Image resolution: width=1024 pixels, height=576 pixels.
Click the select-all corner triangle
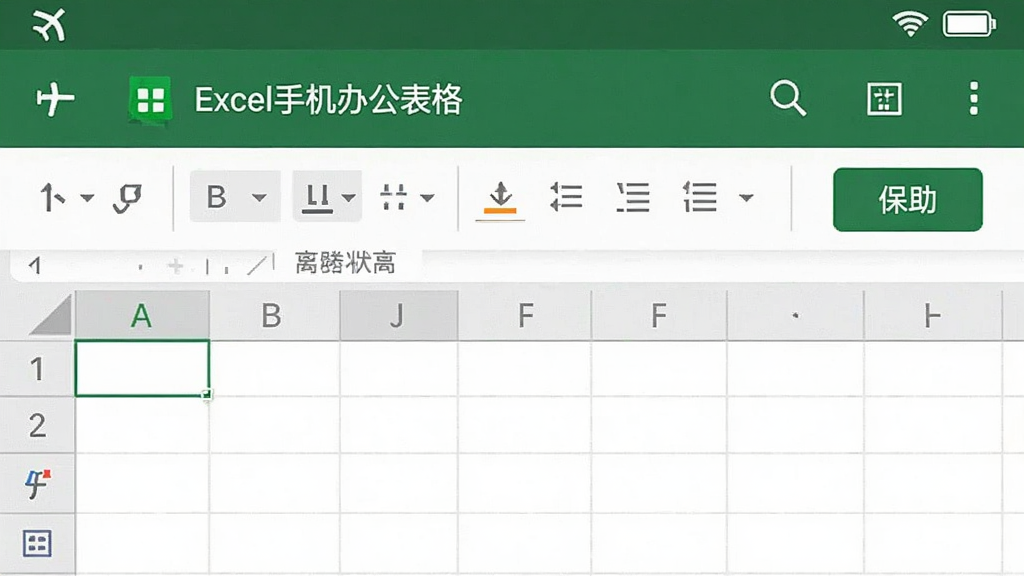coord(50,315)
